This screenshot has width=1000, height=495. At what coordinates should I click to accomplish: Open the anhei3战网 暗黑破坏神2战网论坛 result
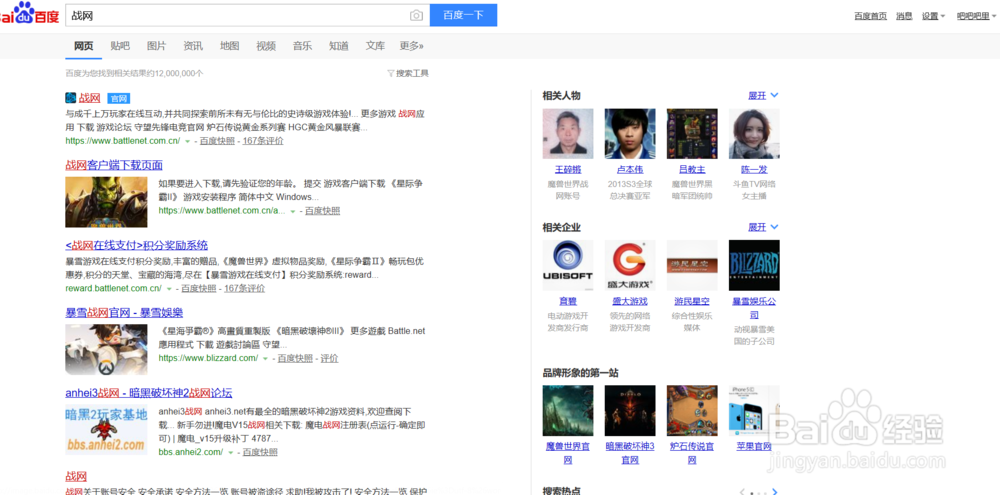[149, 392]
